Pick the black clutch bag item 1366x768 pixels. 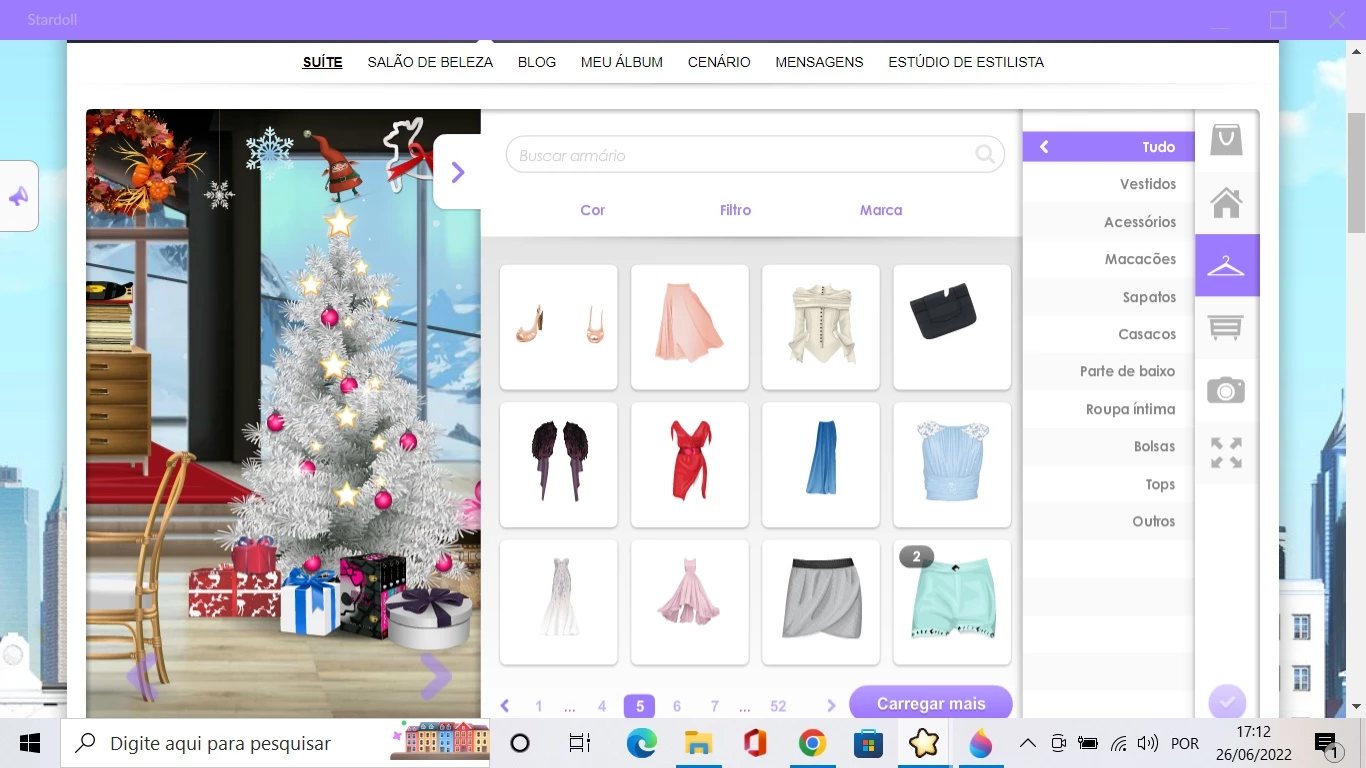952,327
